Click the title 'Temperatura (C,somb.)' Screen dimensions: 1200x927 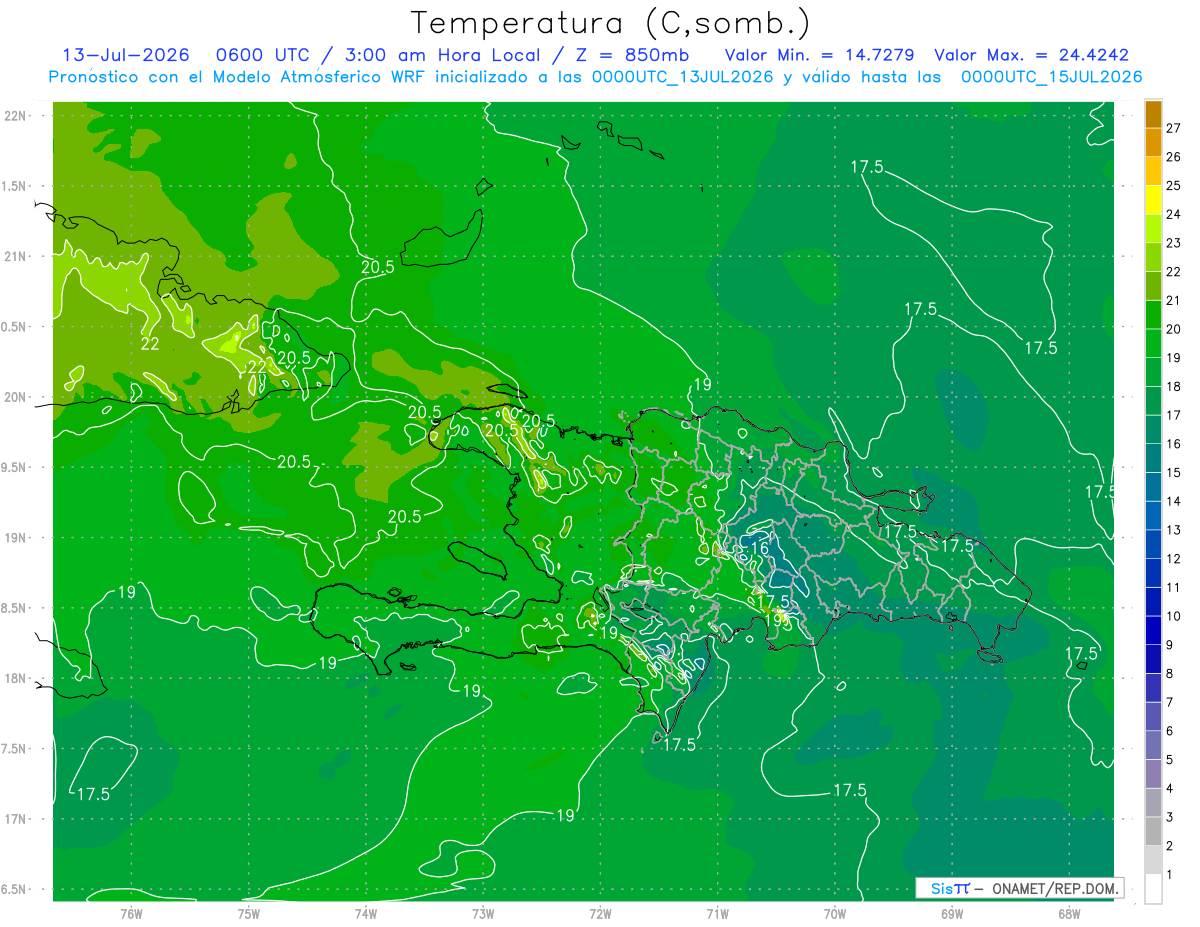[610, 23]
